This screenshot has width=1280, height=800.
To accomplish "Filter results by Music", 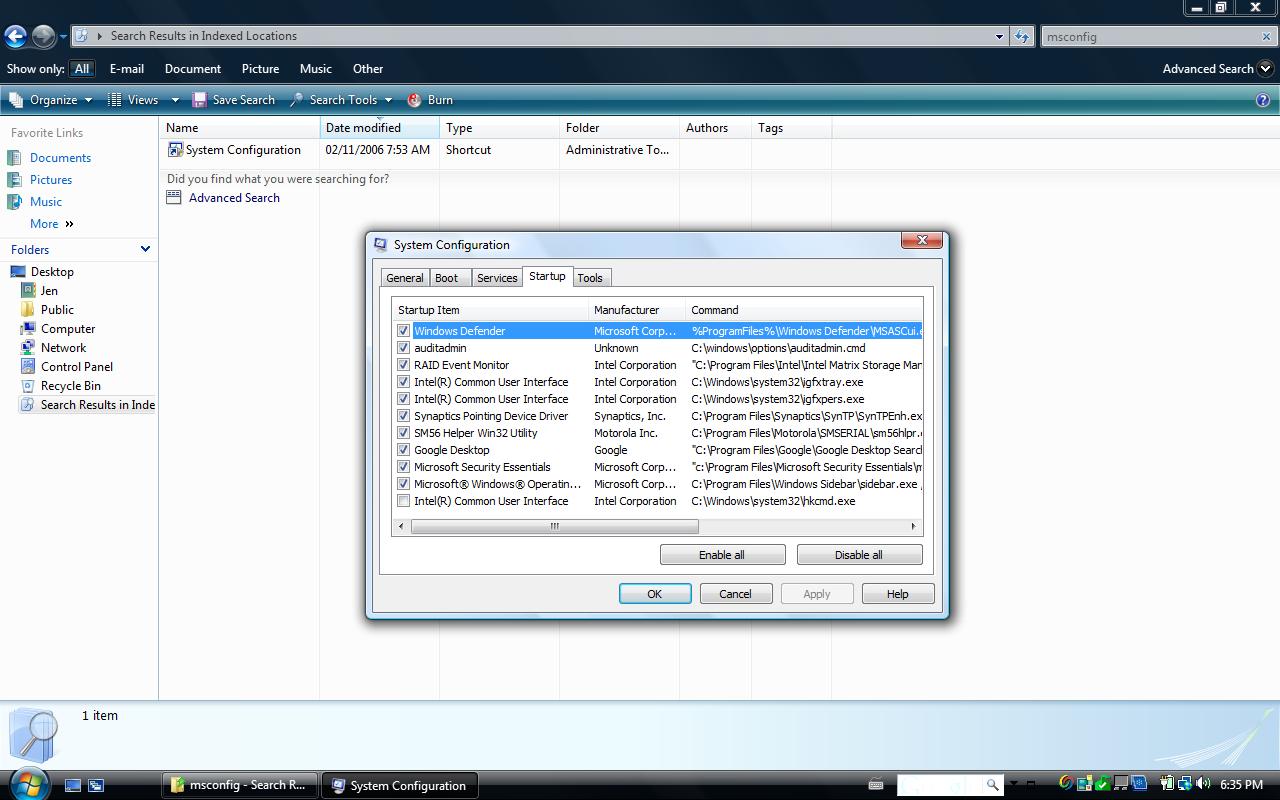I will pyautogui.click(x=316, y=69).
